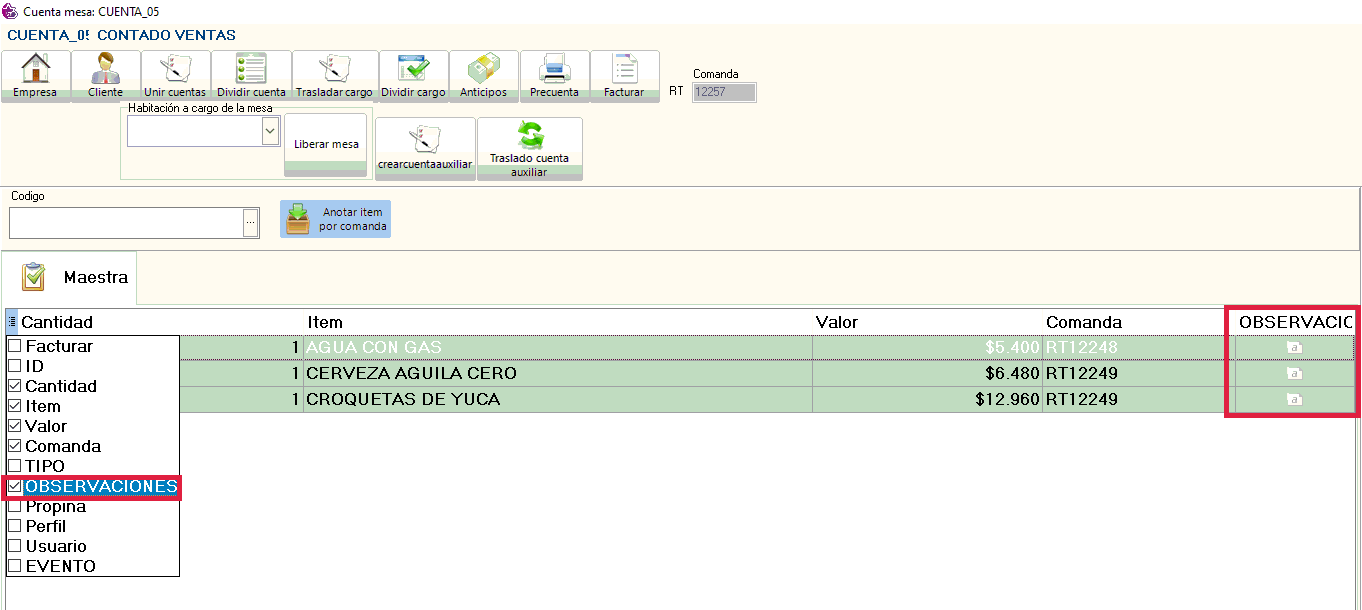Viewport: 1362px width, 610px height.
Task: Open the Codigo lookup ellipsis button
Action: coord(251,223)
